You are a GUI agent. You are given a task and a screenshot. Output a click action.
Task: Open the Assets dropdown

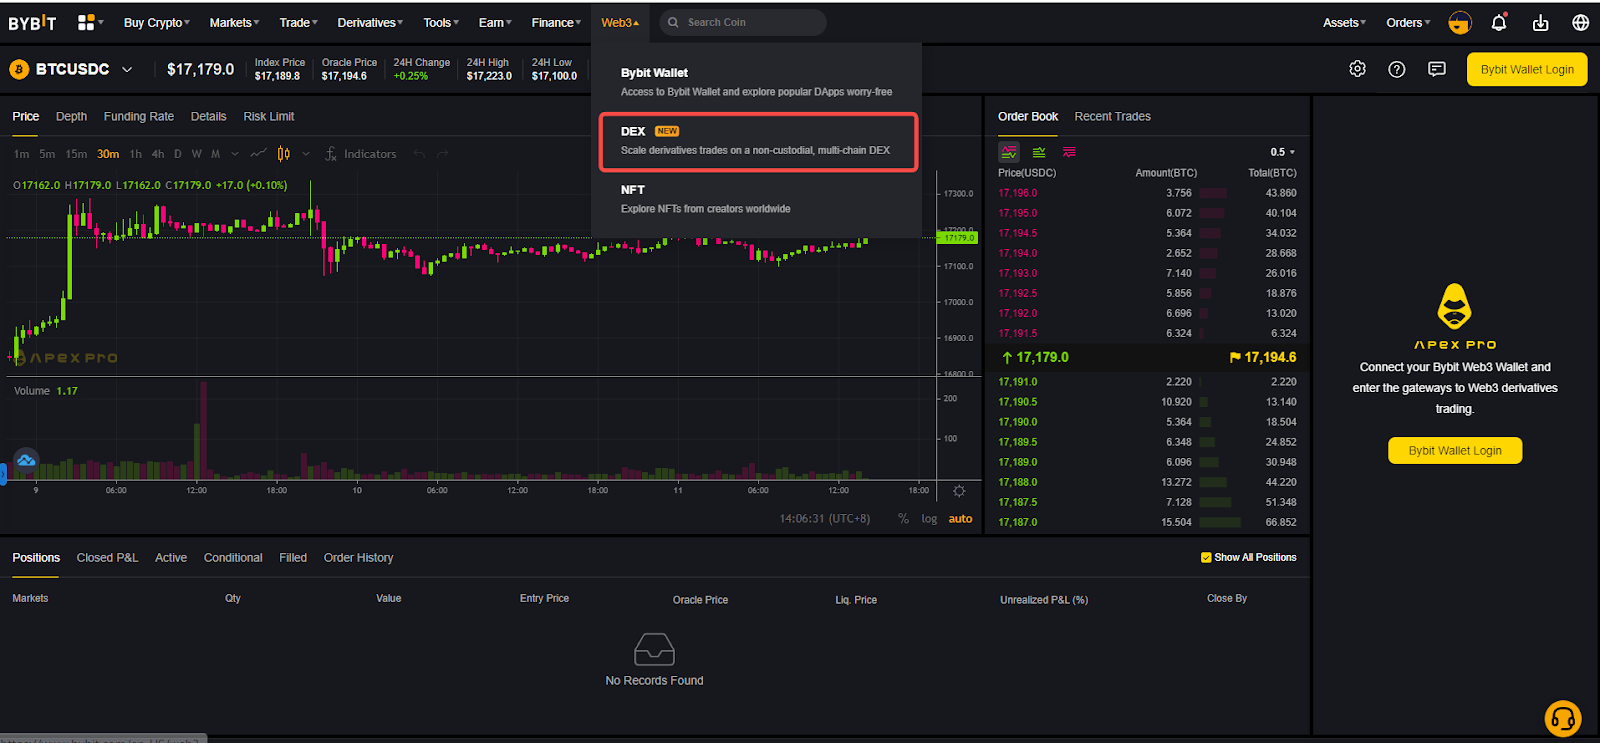(x=1344, y=22)
